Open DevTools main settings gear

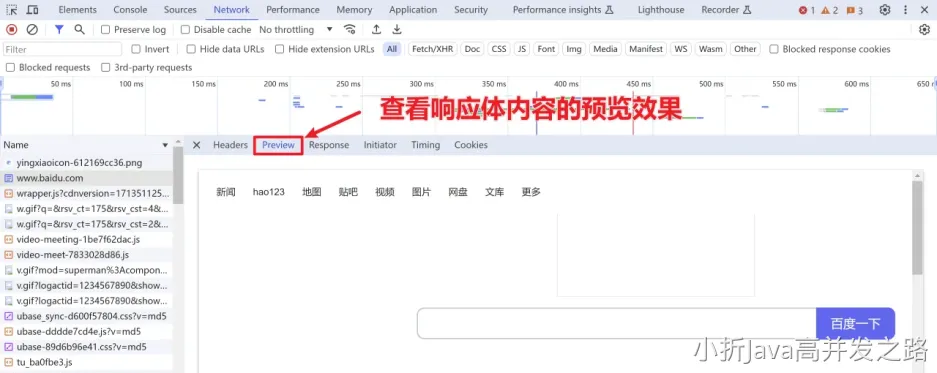(885, 10)
